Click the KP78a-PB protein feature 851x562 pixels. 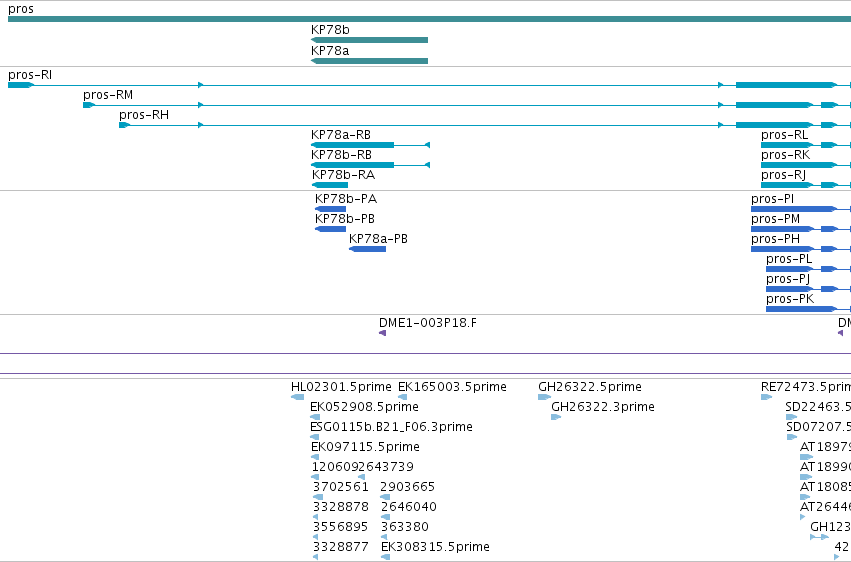(367, 249)
